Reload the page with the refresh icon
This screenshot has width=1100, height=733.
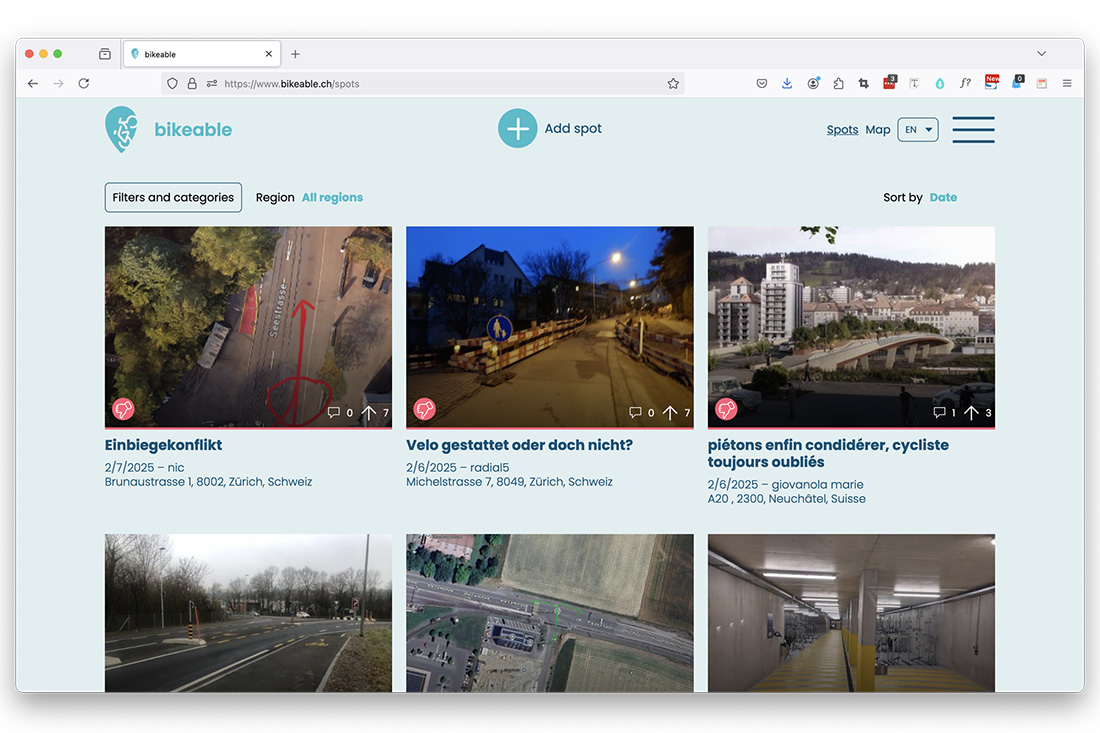[84, 83]
